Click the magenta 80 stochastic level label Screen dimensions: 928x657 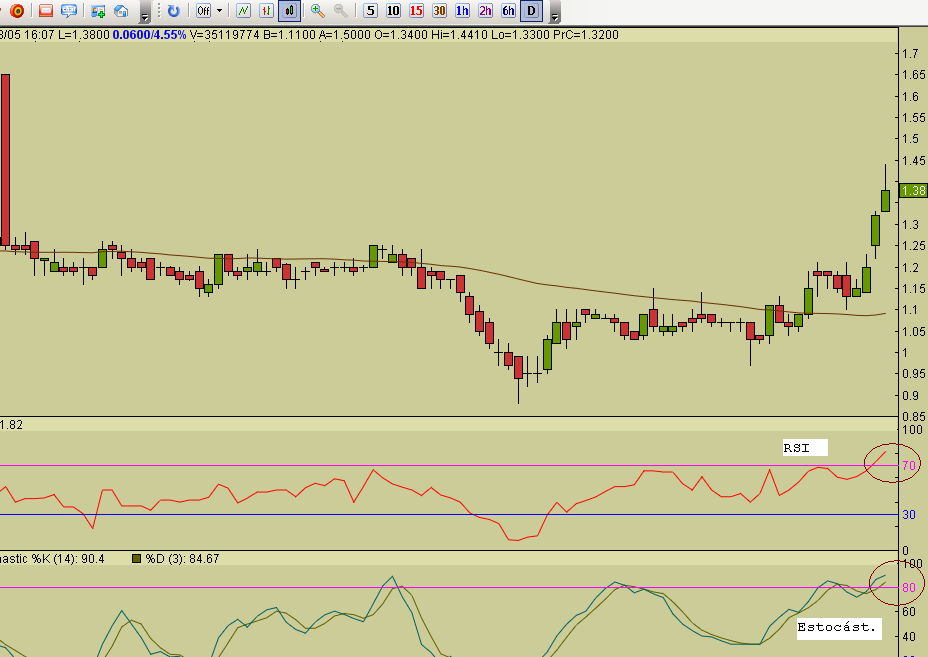coord(909,588)
